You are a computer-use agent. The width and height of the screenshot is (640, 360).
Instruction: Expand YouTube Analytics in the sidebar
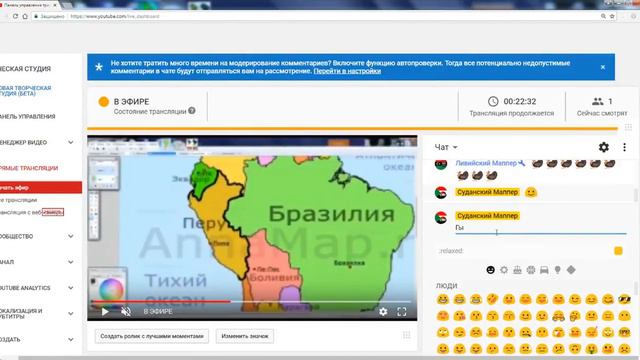point(71,288)
